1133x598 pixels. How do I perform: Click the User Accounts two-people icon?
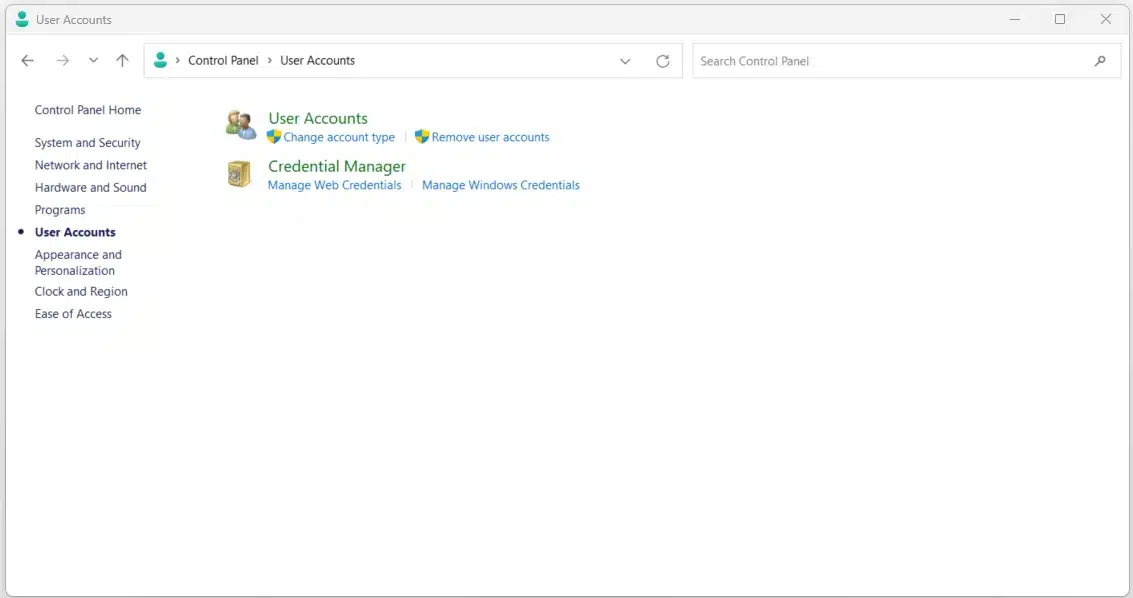[240, 123]
